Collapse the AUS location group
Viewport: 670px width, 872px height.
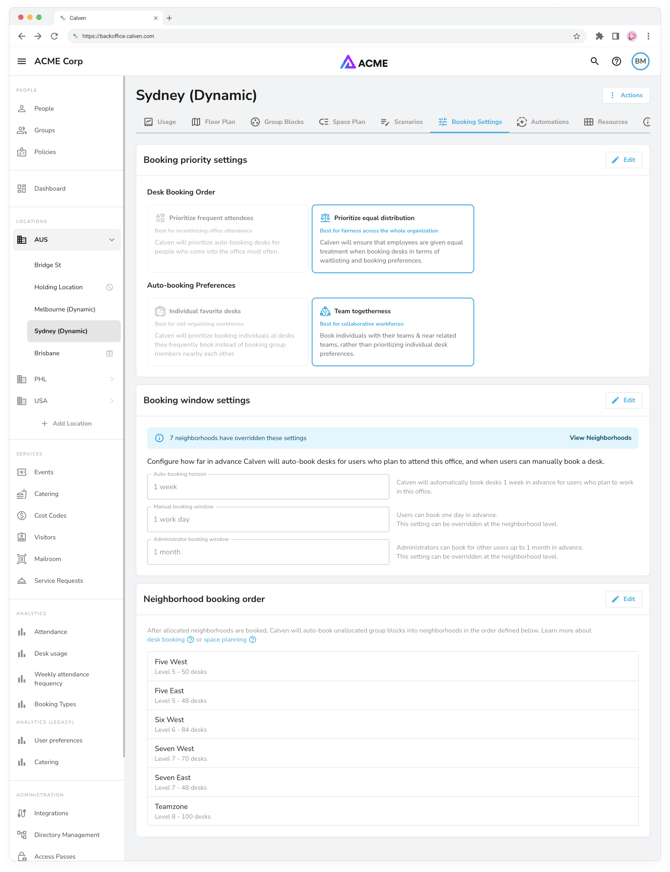[x=111, y=240]
